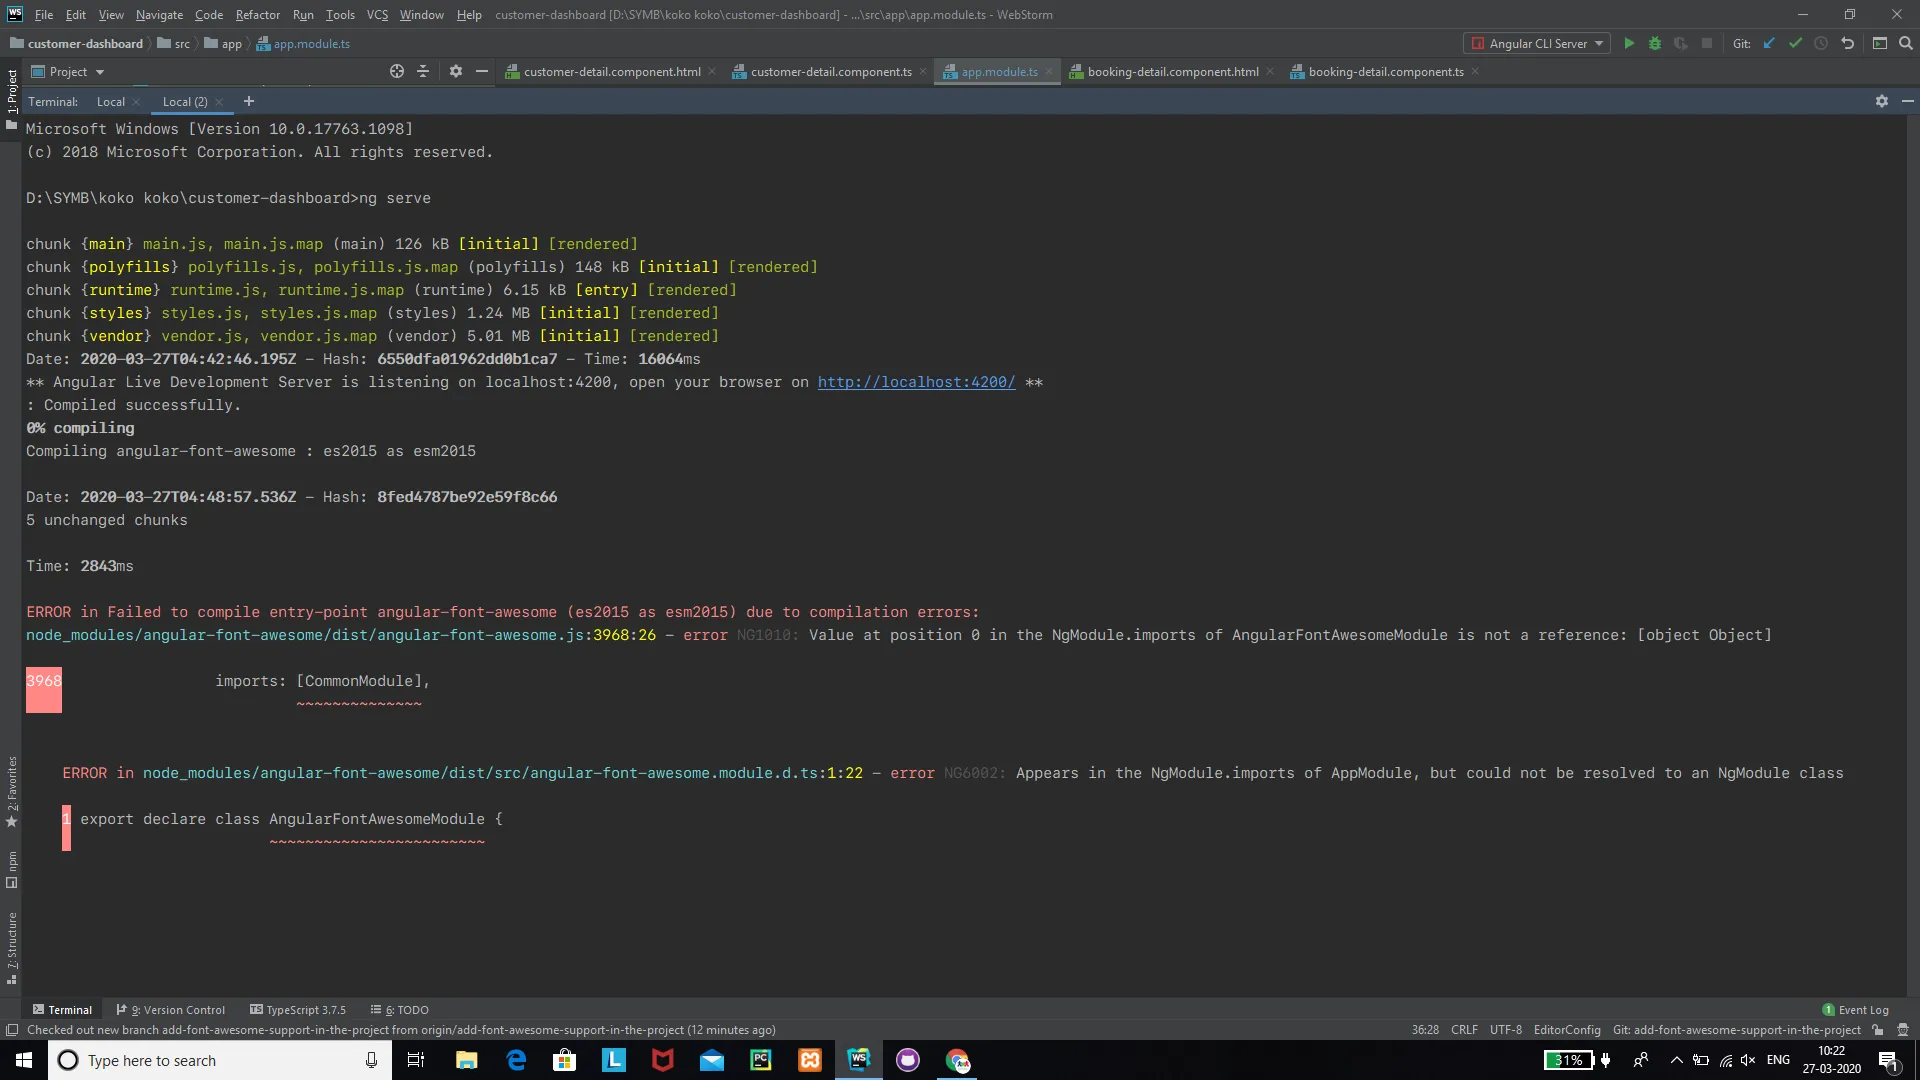The width and height of the screenshot is (1920, 1080).
Task: Open Search Everywhere magnifier icon
Action: click(1905, 44)
